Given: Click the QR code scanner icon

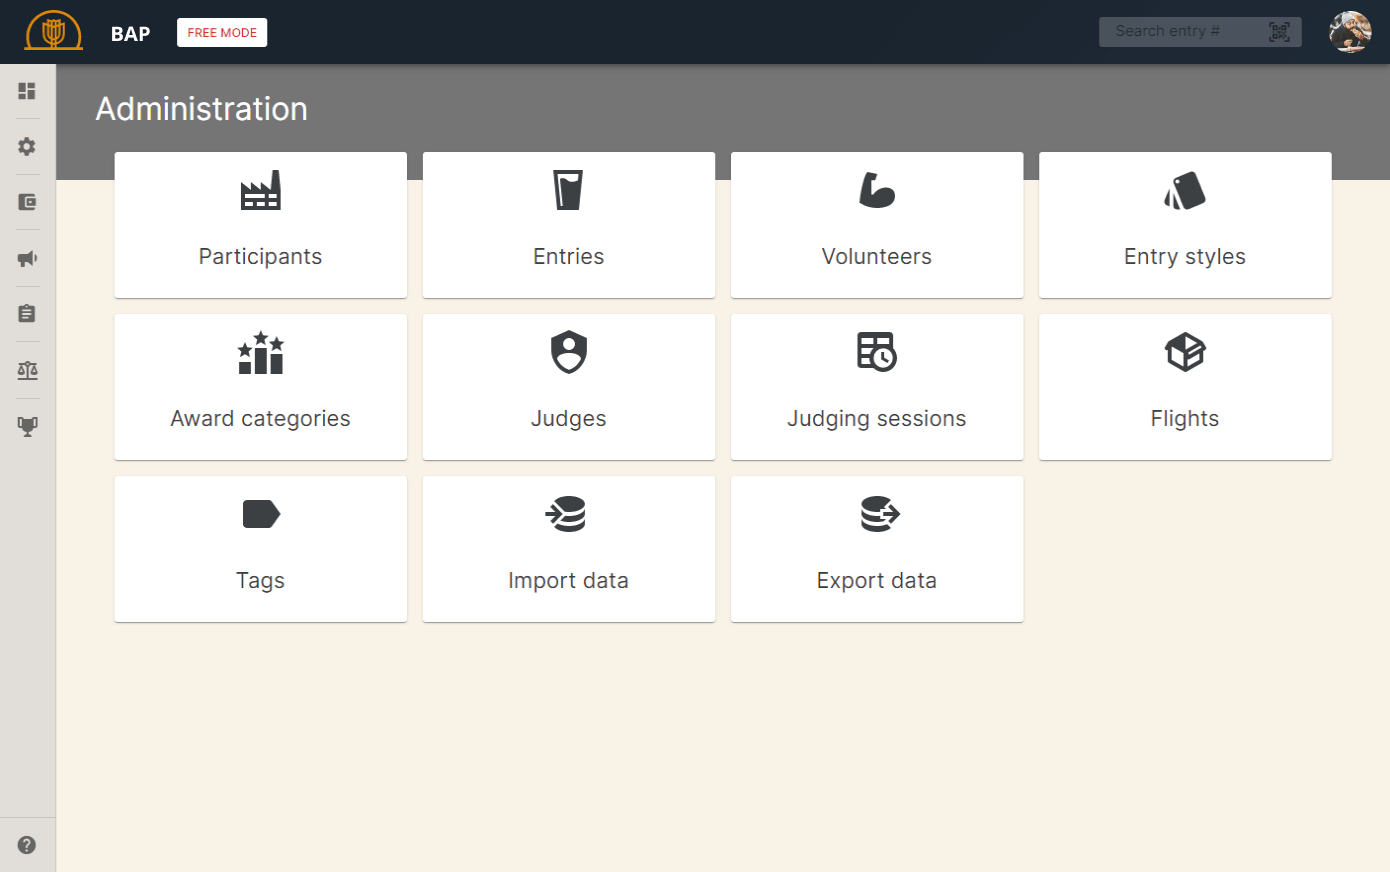Looking at the screenshot, I should click(1279, 32).
